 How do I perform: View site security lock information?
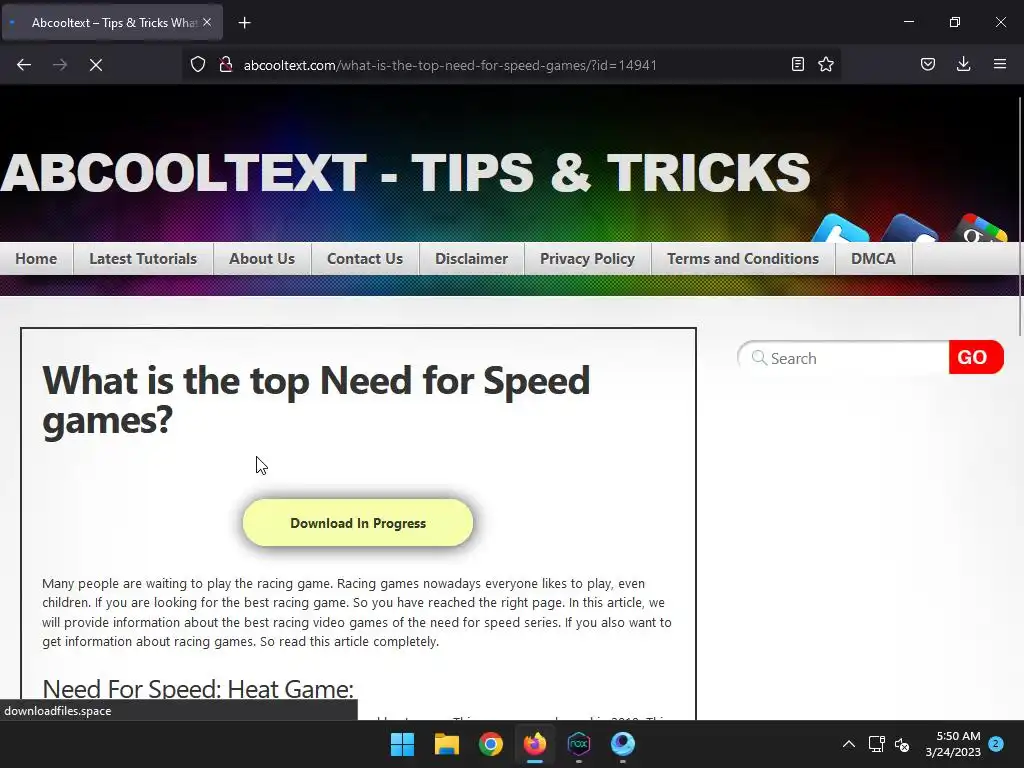pos(226,65)
